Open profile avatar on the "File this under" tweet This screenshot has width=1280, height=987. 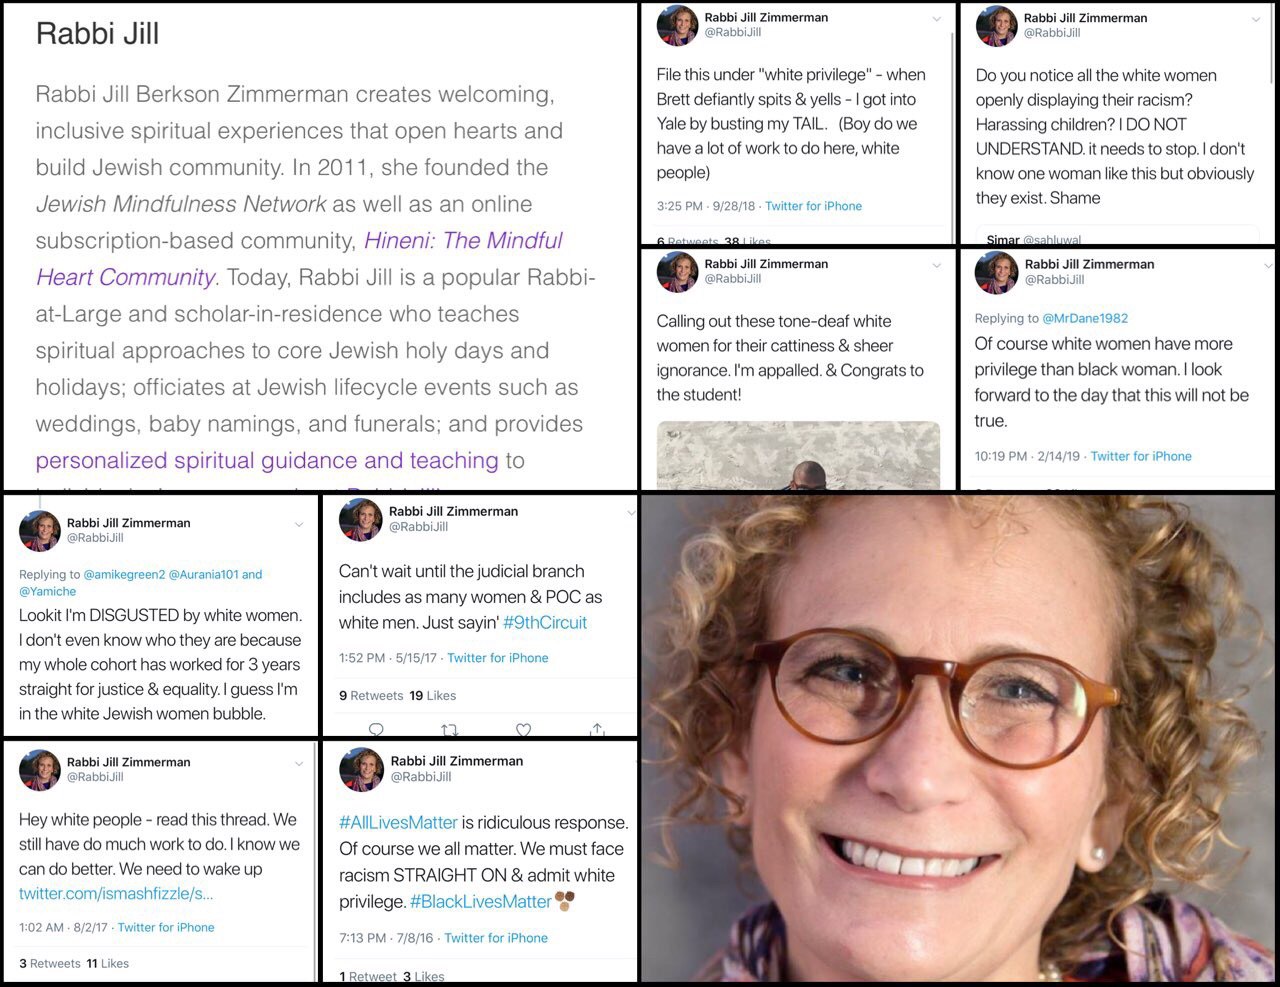click(677, 25)
